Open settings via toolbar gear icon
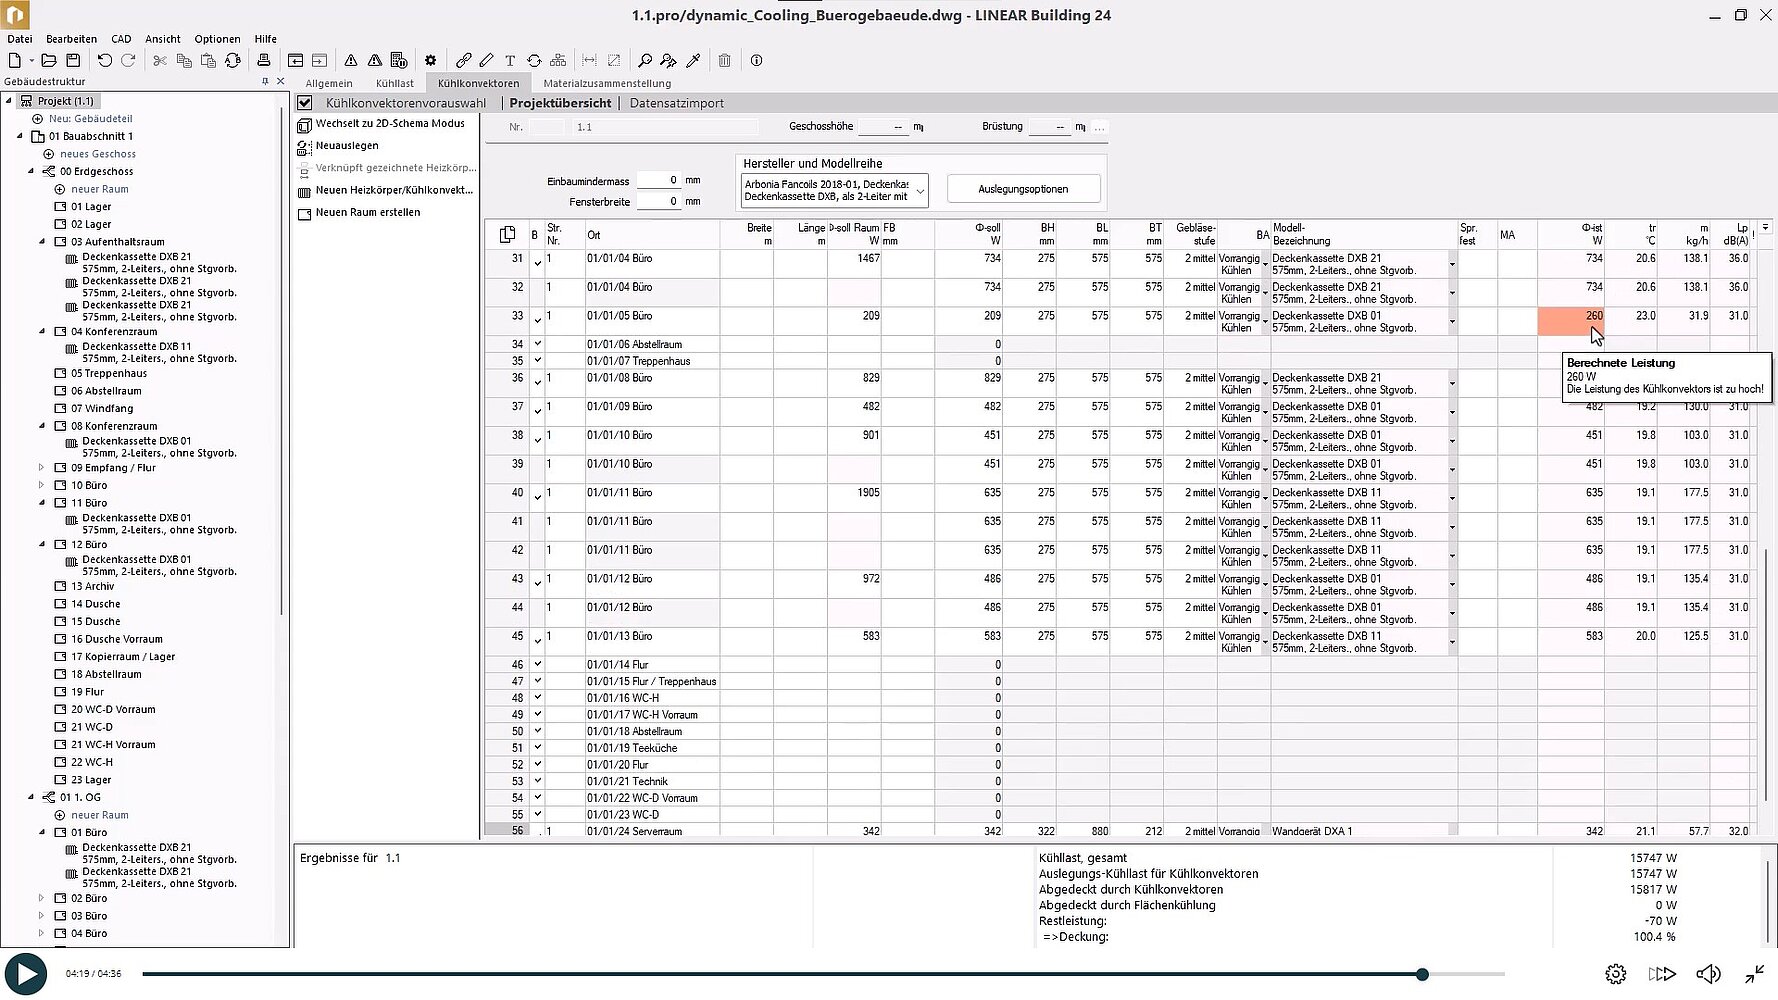The width and height of the screenshot is (1778, 1000). 431,61
